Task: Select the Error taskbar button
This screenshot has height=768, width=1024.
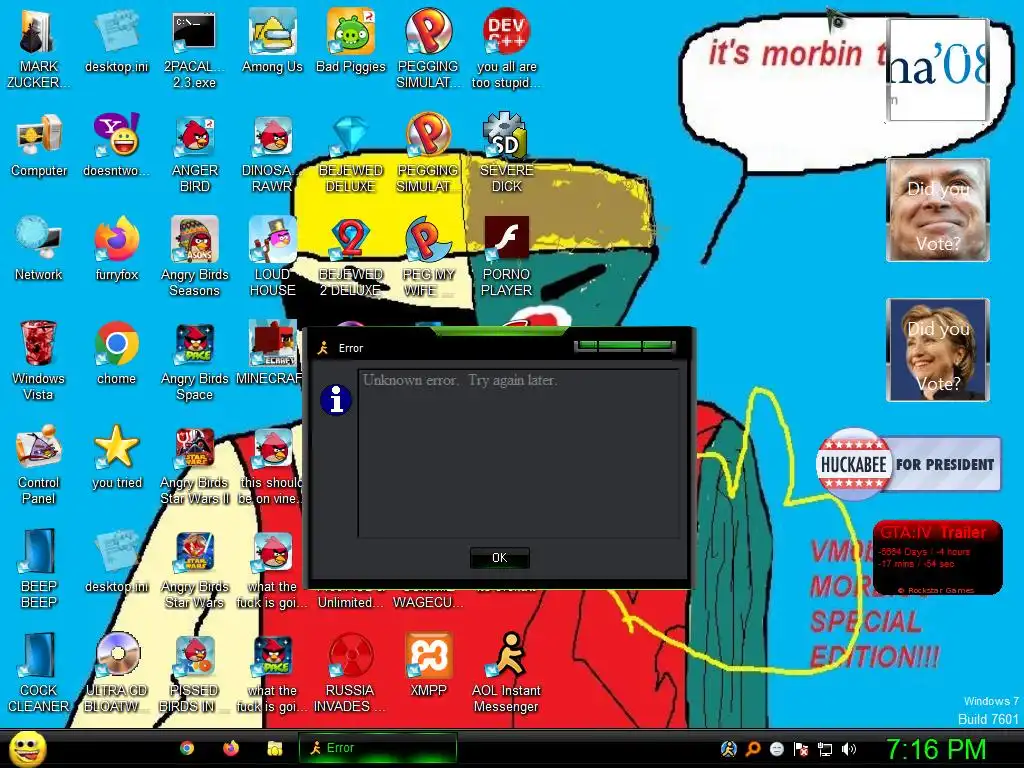Action: (377, 748)
